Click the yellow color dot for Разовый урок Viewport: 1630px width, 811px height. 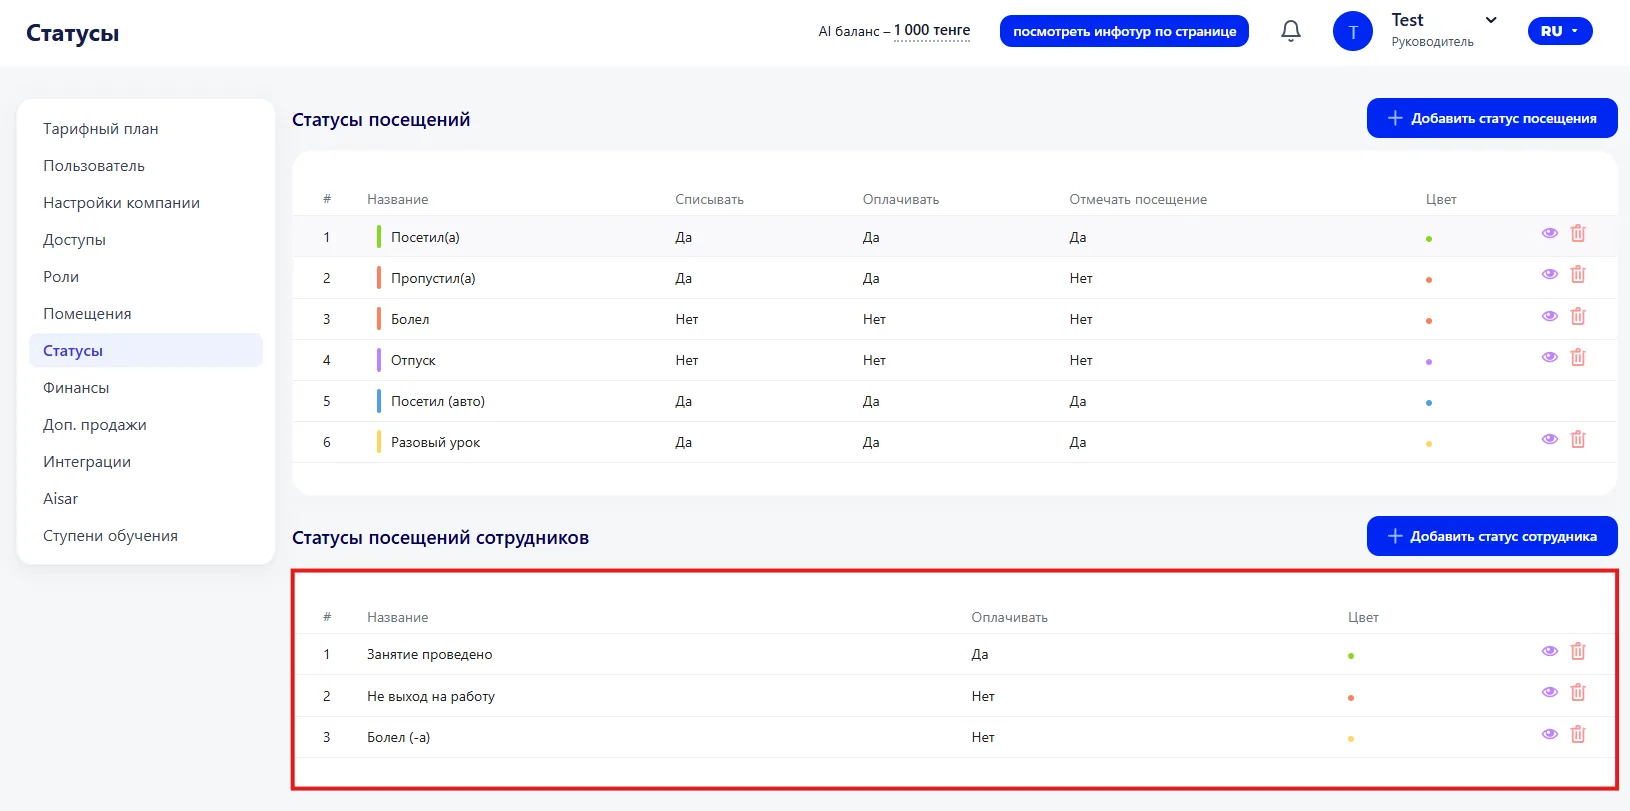pos(1429,444)
